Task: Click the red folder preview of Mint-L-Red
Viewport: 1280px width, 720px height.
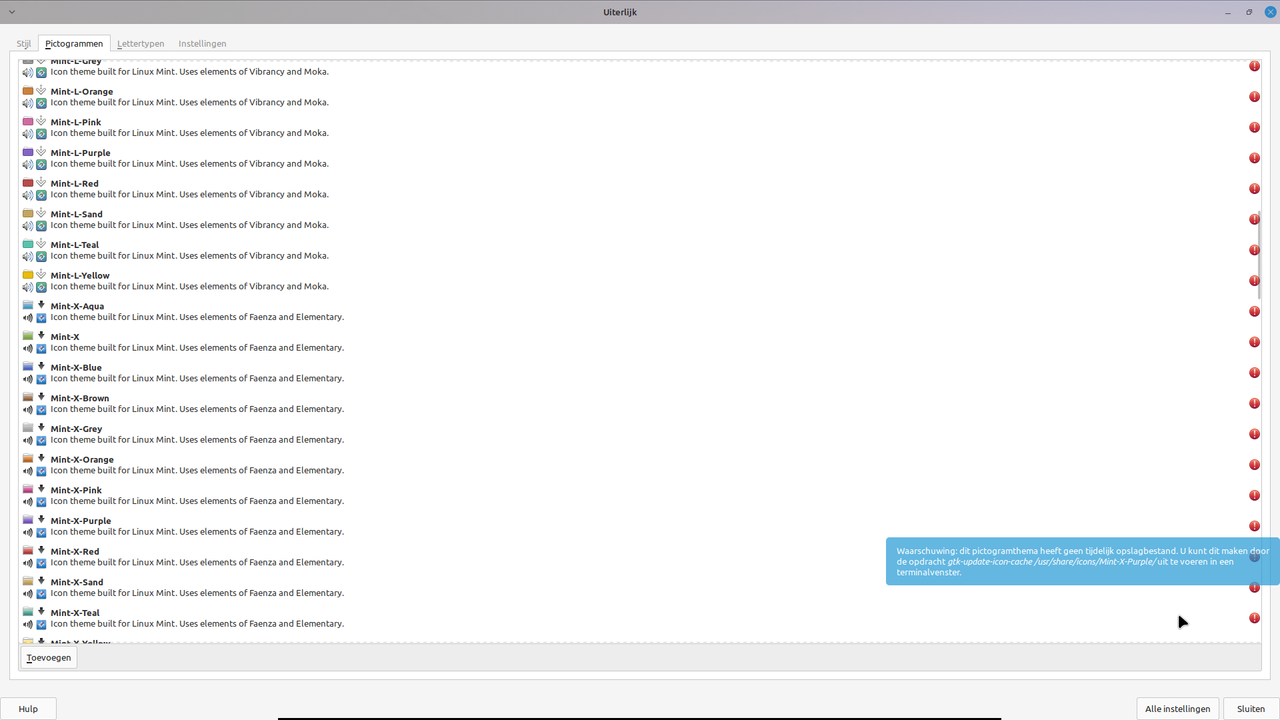Action: pyautogui.click(x=28, y=183)
